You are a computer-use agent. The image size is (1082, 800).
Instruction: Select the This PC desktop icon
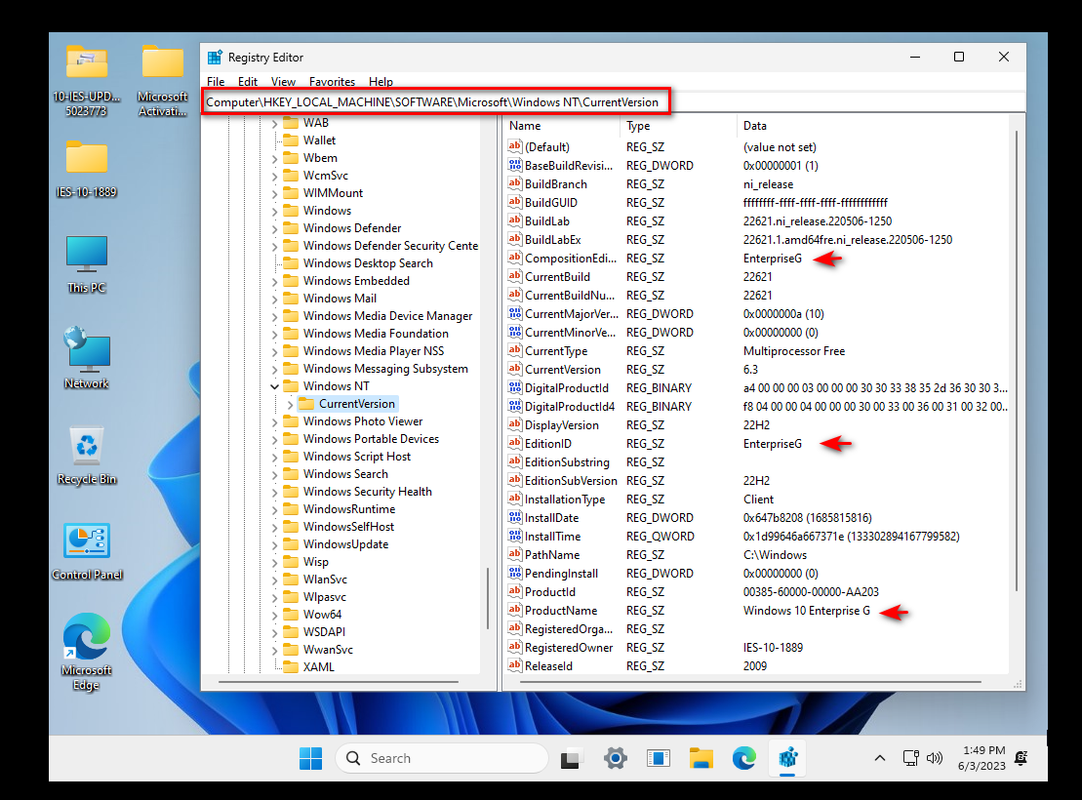tap(86, 264)
